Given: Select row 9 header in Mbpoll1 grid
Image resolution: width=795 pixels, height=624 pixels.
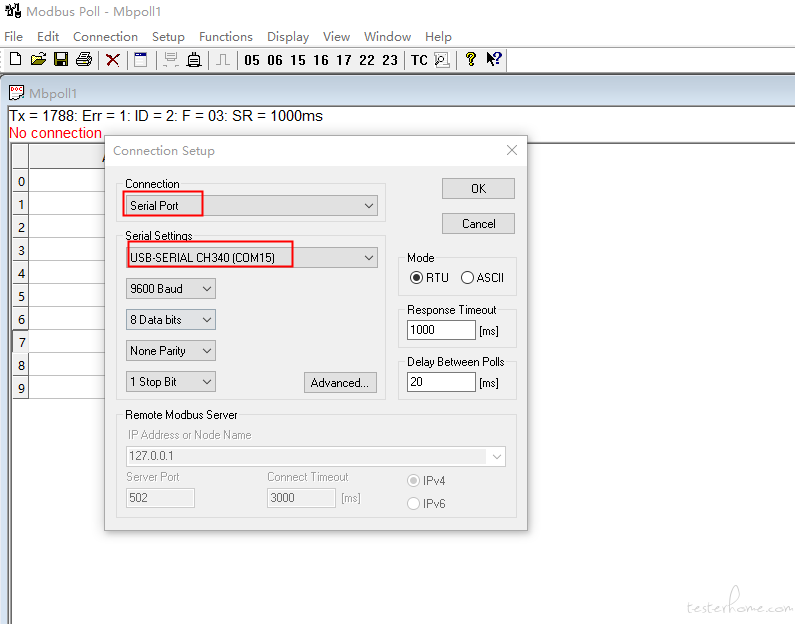Looking at the screenshot, I should point(21,388).
